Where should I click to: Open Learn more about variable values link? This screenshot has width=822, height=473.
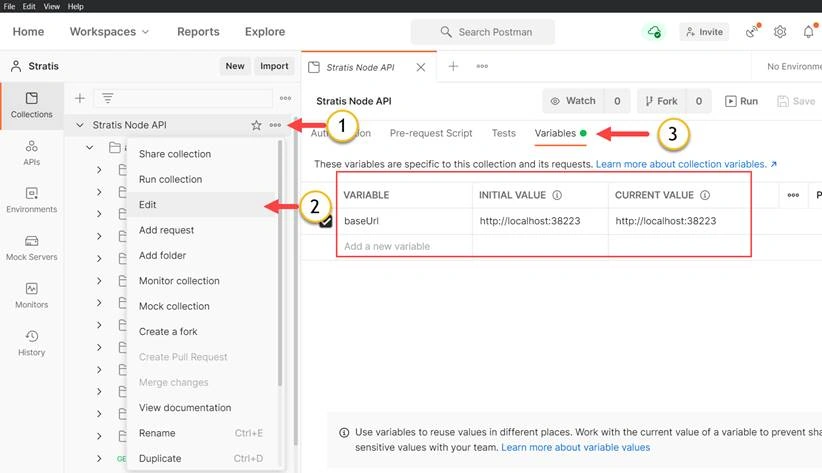576,447
